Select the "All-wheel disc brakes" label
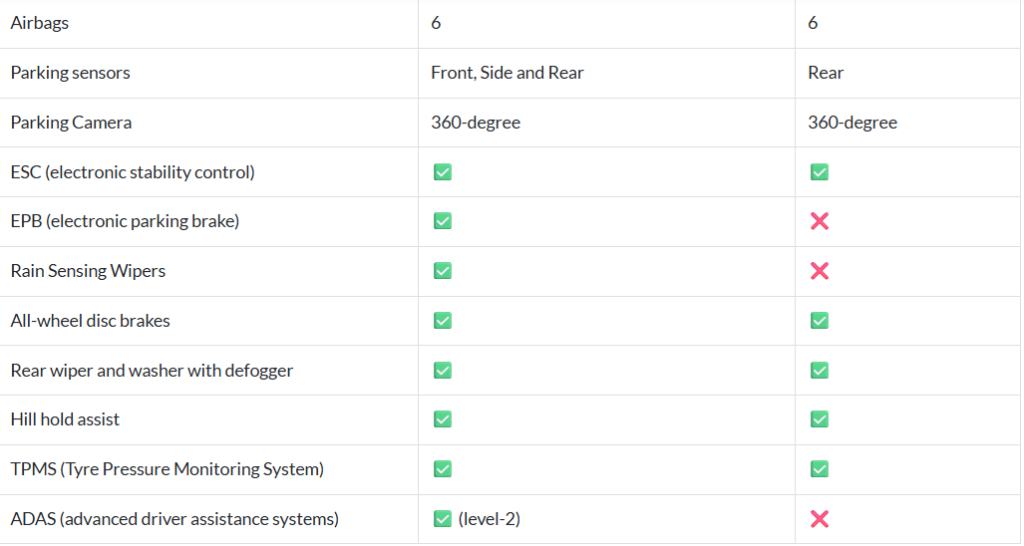Screen dimensions: 1024x546 point(90,321)
